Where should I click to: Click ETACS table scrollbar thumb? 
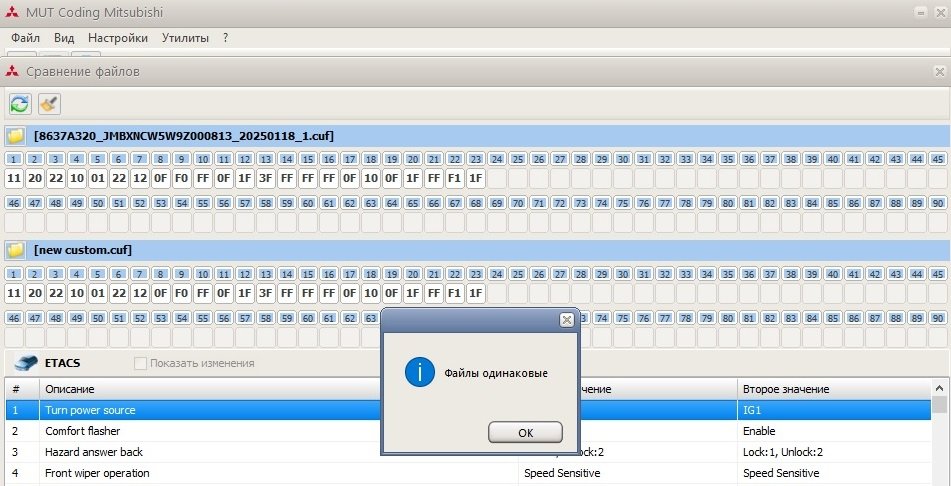click(939, 405)
